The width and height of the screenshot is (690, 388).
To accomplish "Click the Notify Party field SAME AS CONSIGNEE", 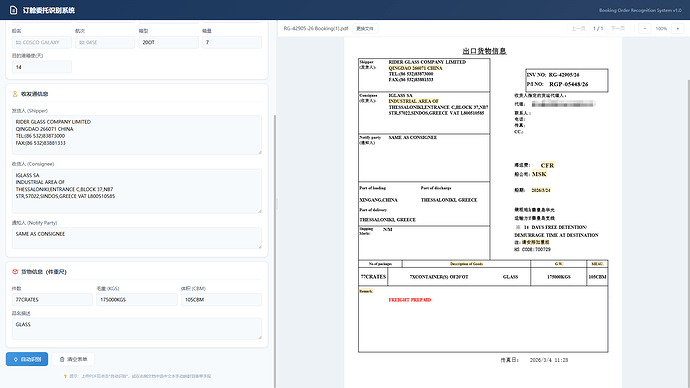I will (x=137, y=238).
